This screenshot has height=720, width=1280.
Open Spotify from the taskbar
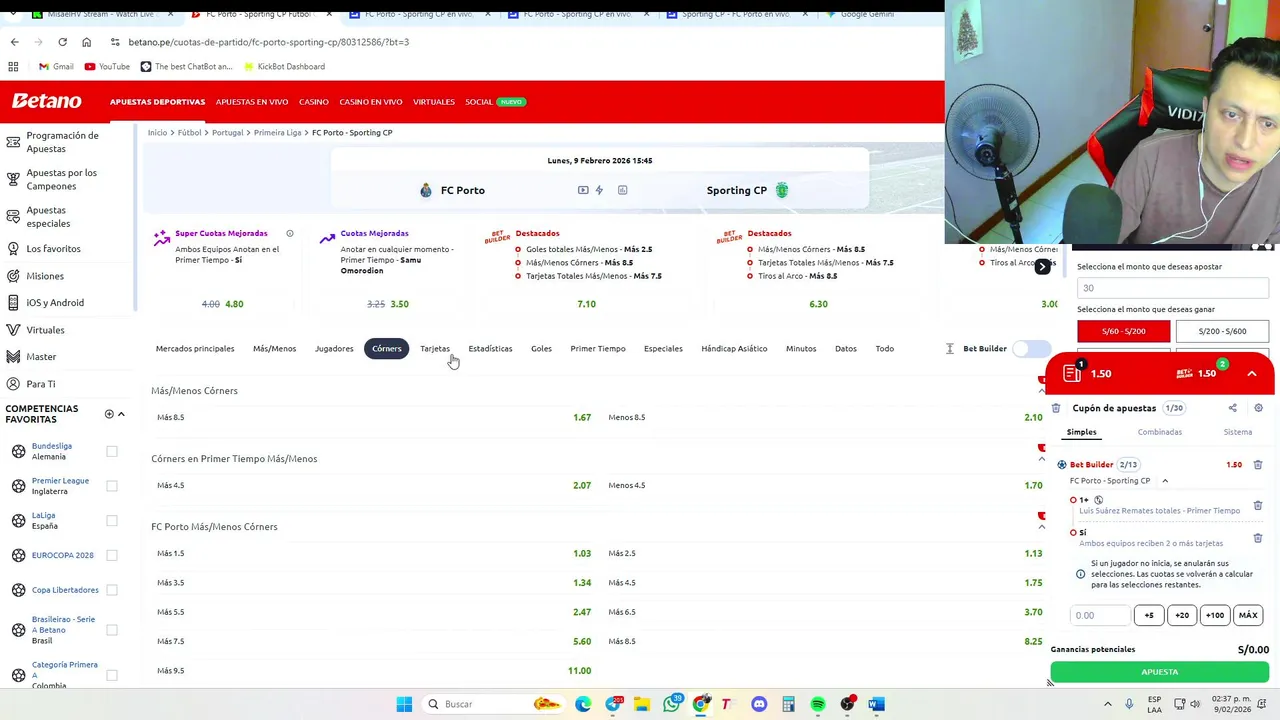click(x=818, y=704)
